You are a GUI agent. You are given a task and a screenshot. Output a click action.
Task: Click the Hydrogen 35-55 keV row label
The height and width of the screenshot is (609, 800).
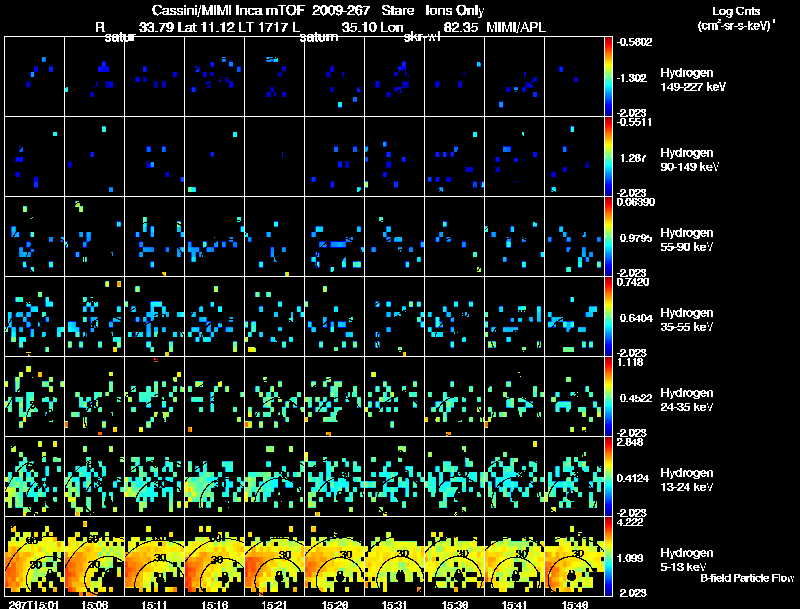687,320
